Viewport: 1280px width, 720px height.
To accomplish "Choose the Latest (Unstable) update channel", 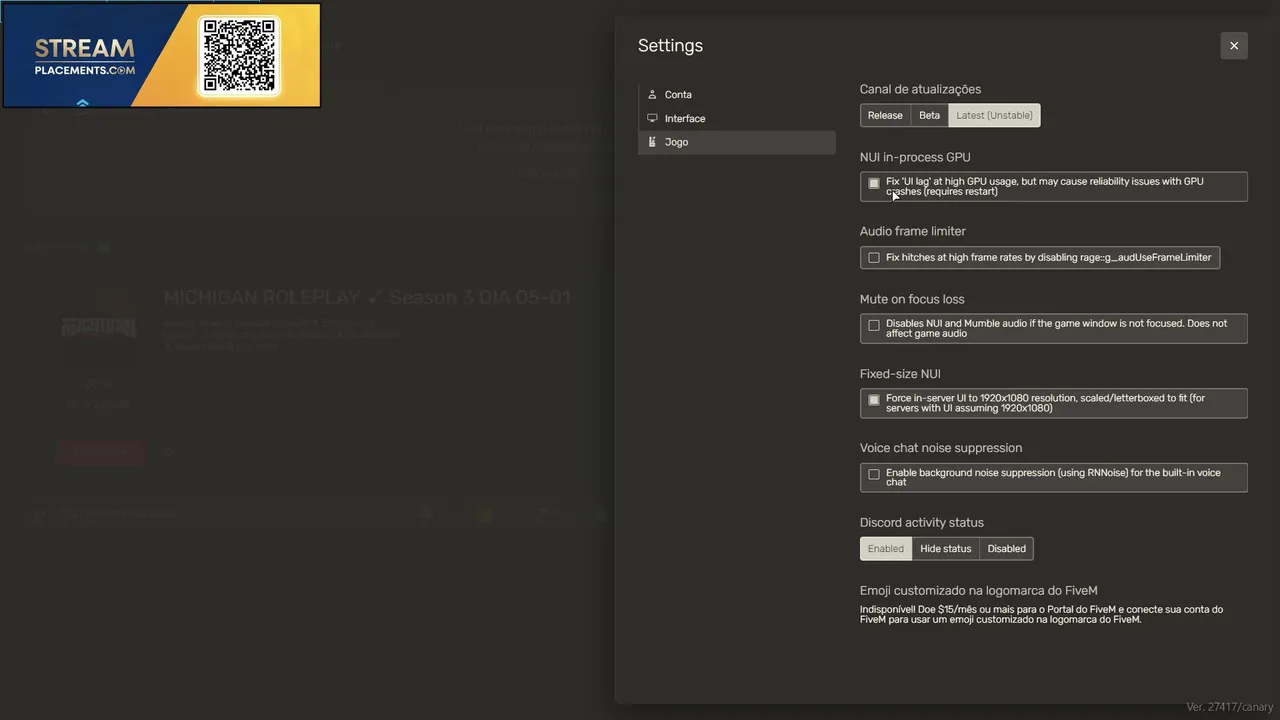I will pyautogui.click(x=994, y=115).
